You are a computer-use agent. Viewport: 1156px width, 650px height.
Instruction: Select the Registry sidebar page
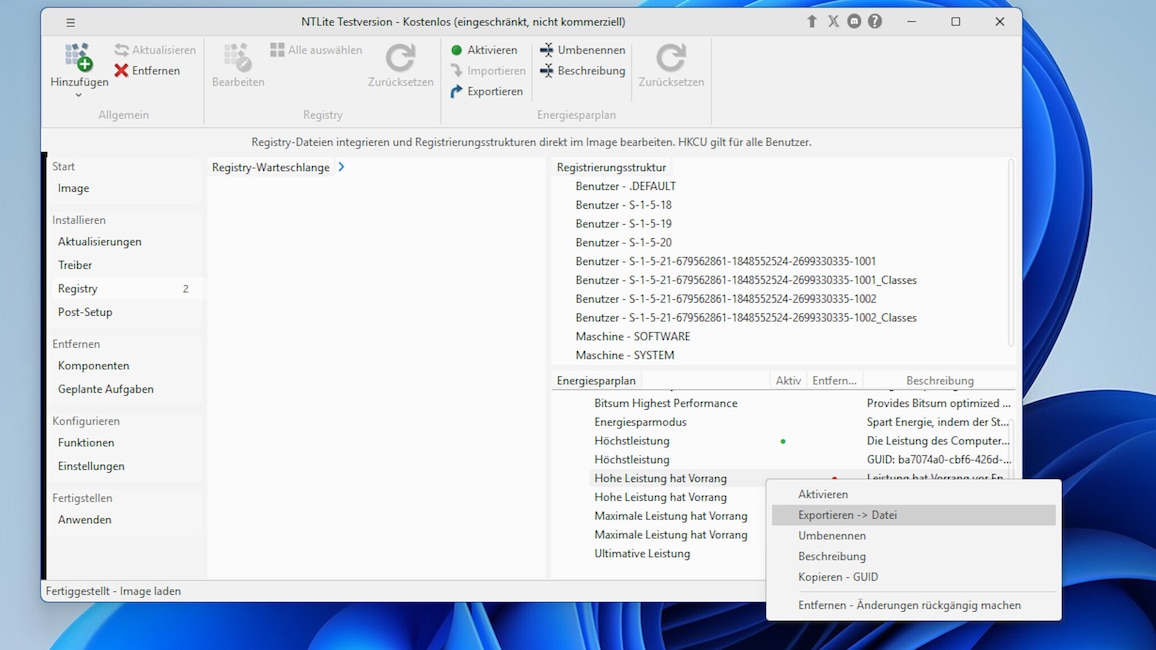(x=123, y=289)
